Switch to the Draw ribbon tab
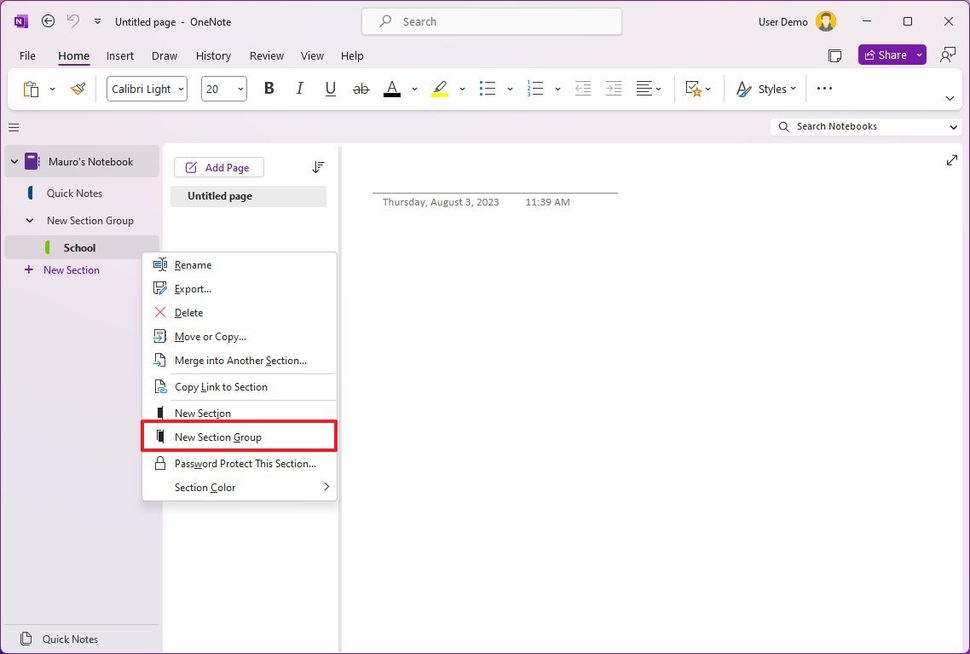 pos(164,56)
